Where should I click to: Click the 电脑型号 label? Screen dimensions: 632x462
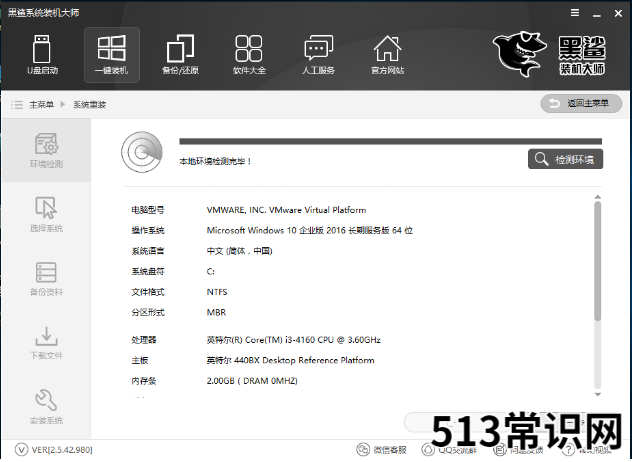click(148, 210)
